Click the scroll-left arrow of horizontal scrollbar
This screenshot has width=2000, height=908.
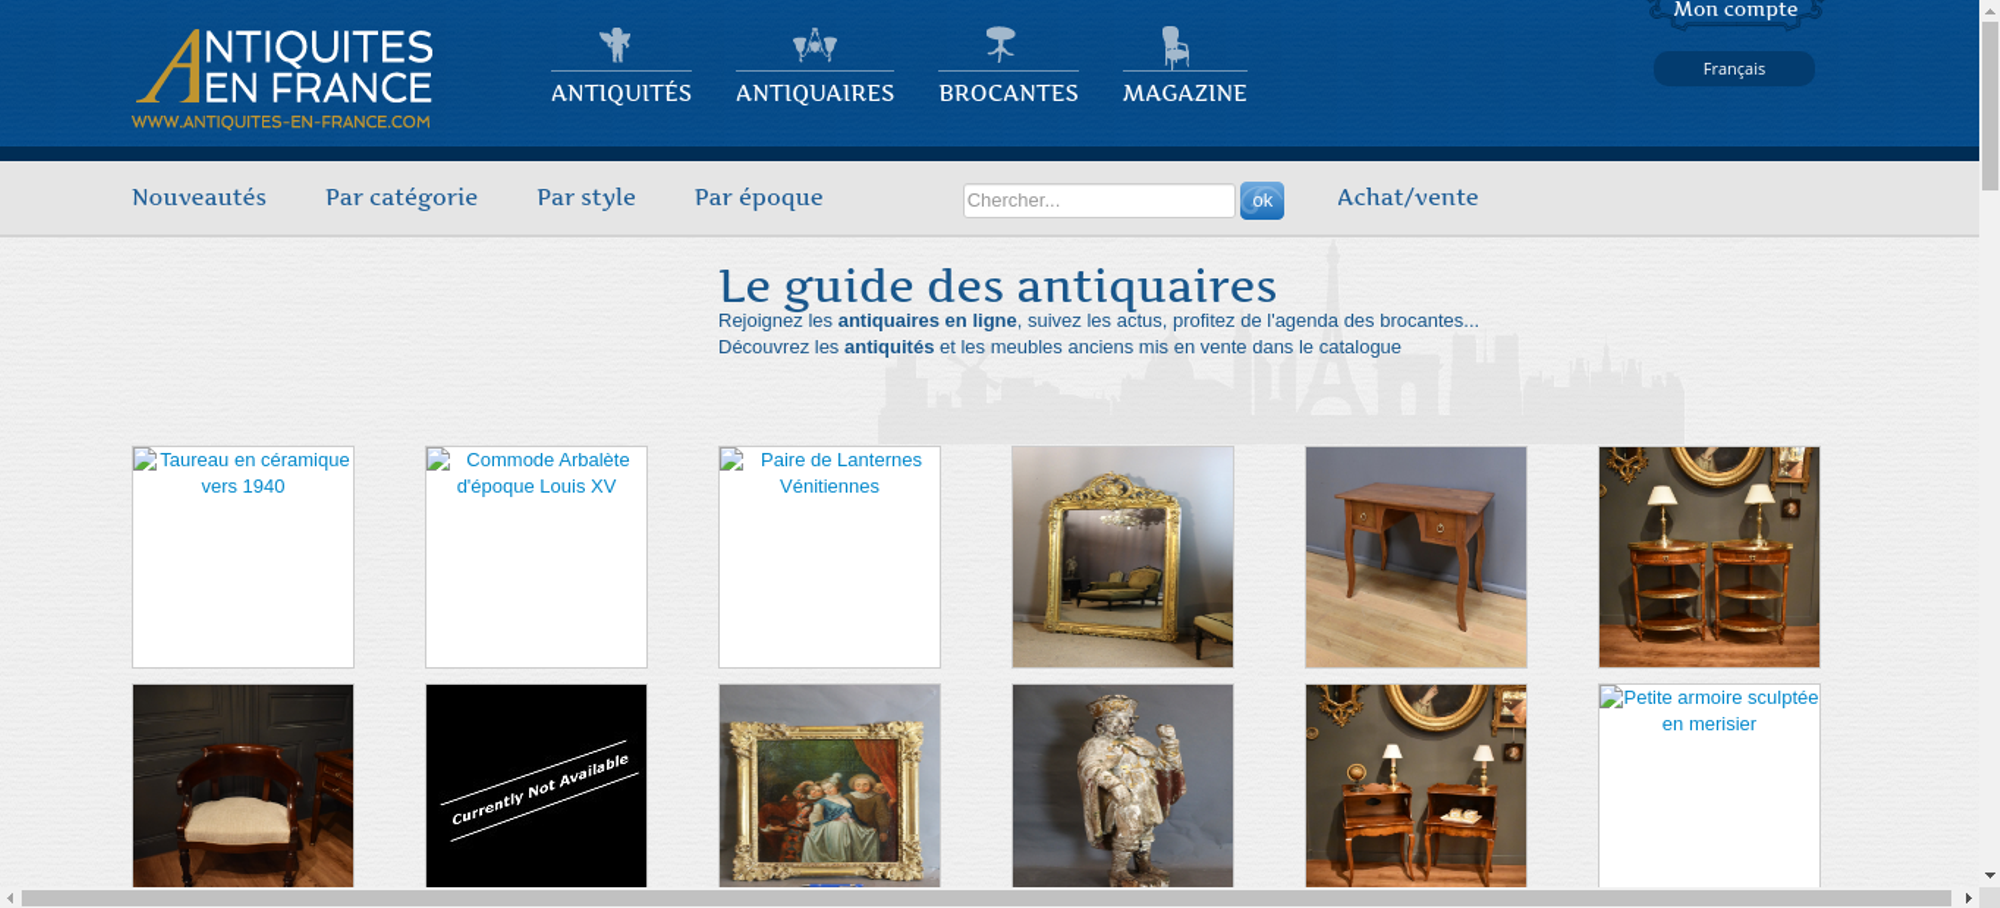(10, 898)
